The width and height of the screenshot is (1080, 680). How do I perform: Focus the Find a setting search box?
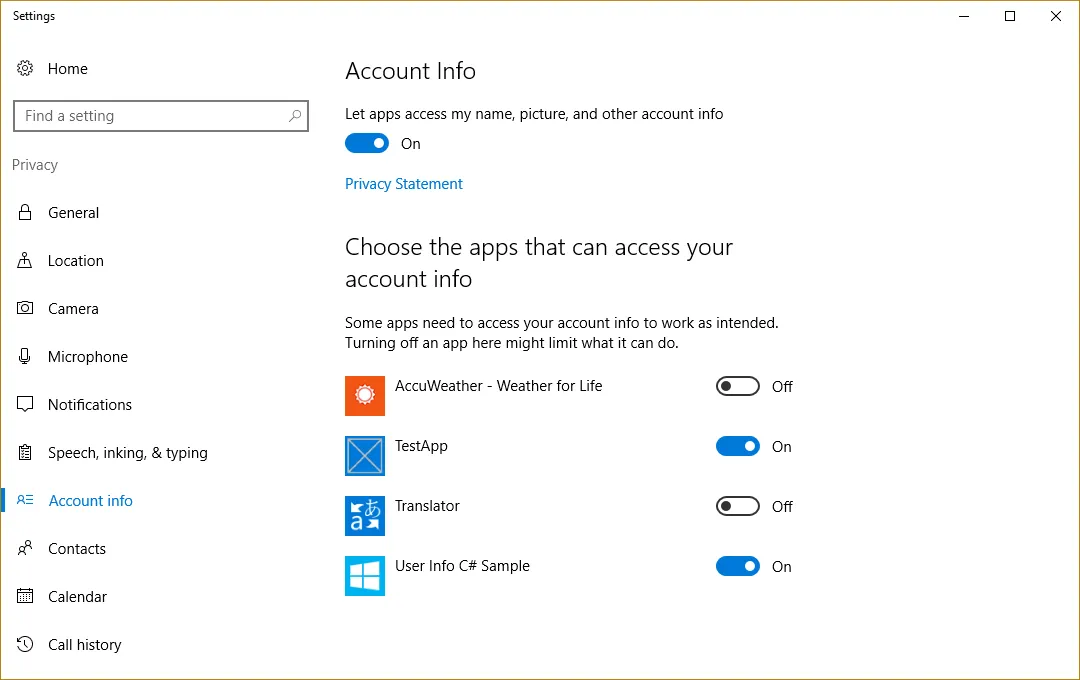[x=160, y=116]
